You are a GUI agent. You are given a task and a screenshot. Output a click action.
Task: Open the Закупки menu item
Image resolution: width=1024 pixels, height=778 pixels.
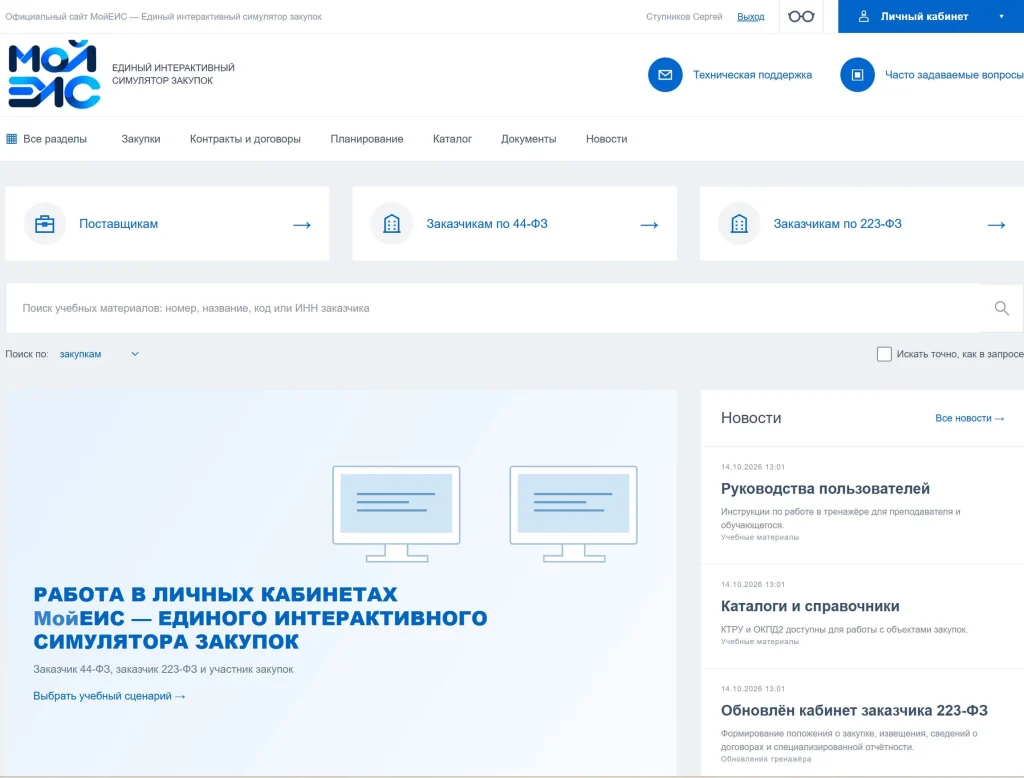pyautogui.click(x=140, y=138)
